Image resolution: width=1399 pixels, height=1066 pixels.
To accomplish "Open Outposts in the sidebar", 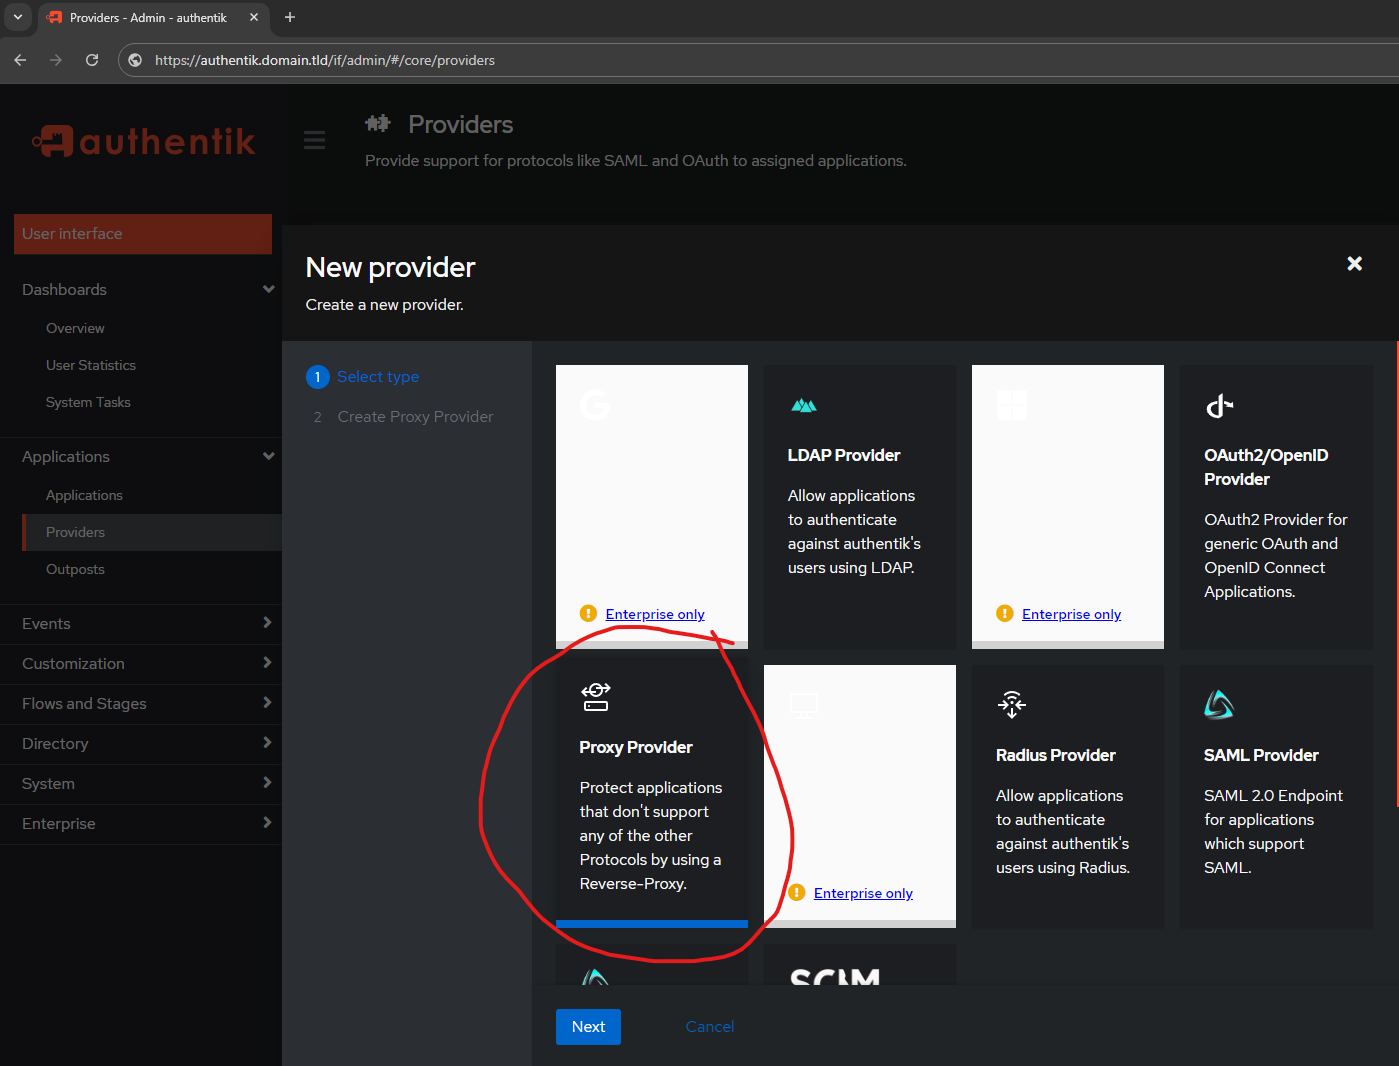I will (x=75, y=569).
